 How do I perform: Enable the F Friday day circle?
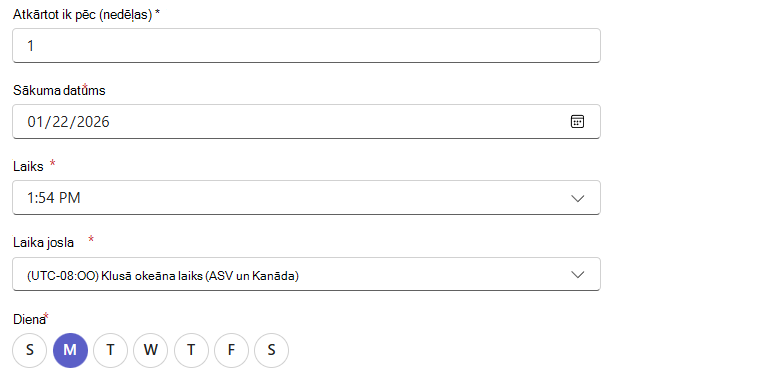click(231, 351)
